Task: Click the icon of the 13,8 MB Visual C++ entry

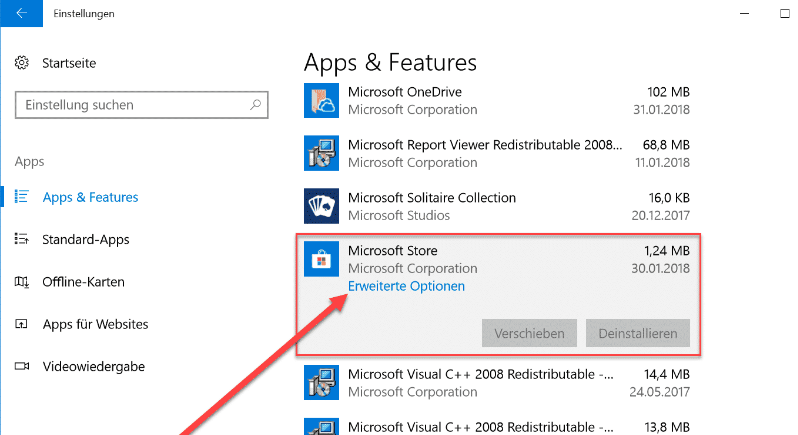Action: tap(321, 426)
